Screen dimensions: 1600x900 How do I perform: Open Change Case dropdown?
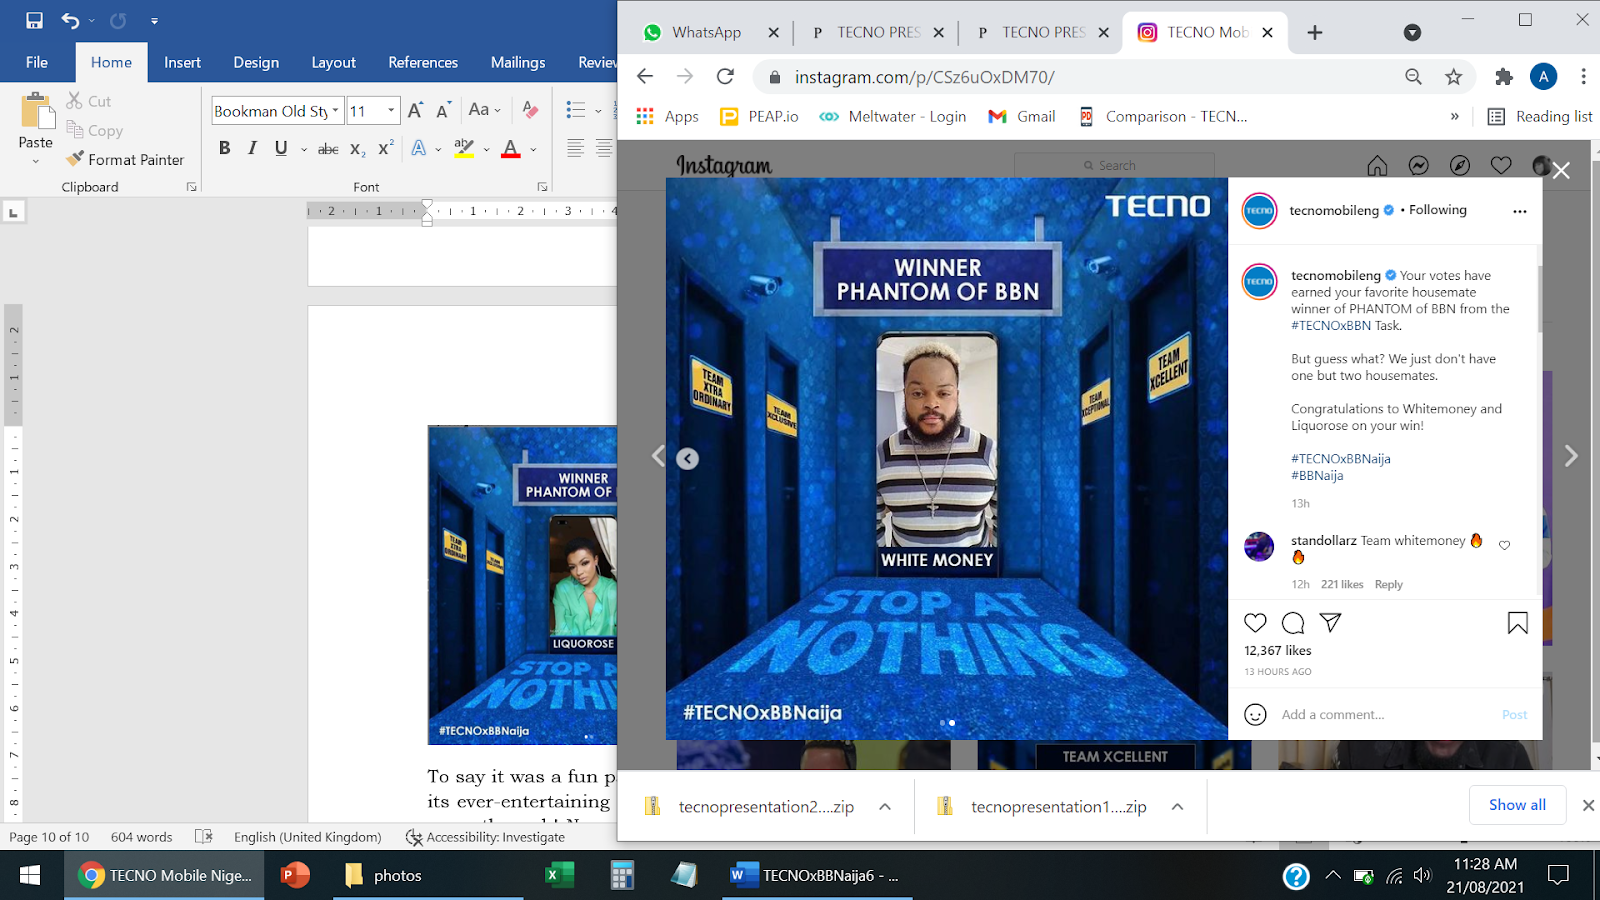point(484,110)
